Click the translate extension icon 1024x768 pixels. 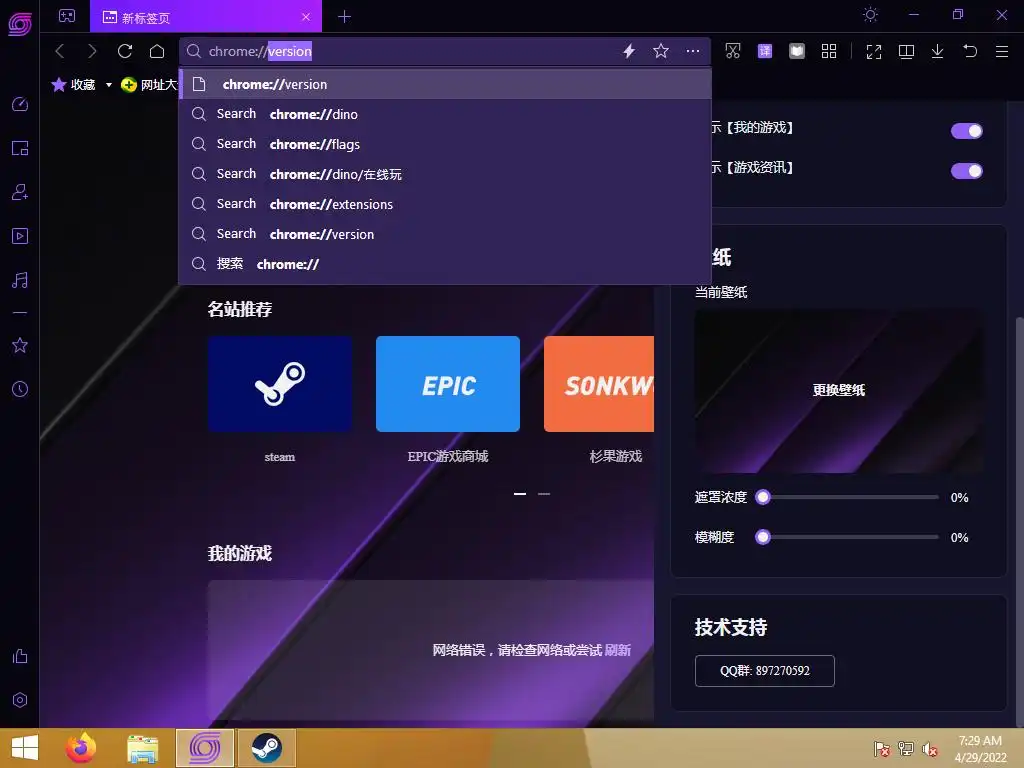pos(765,51)
